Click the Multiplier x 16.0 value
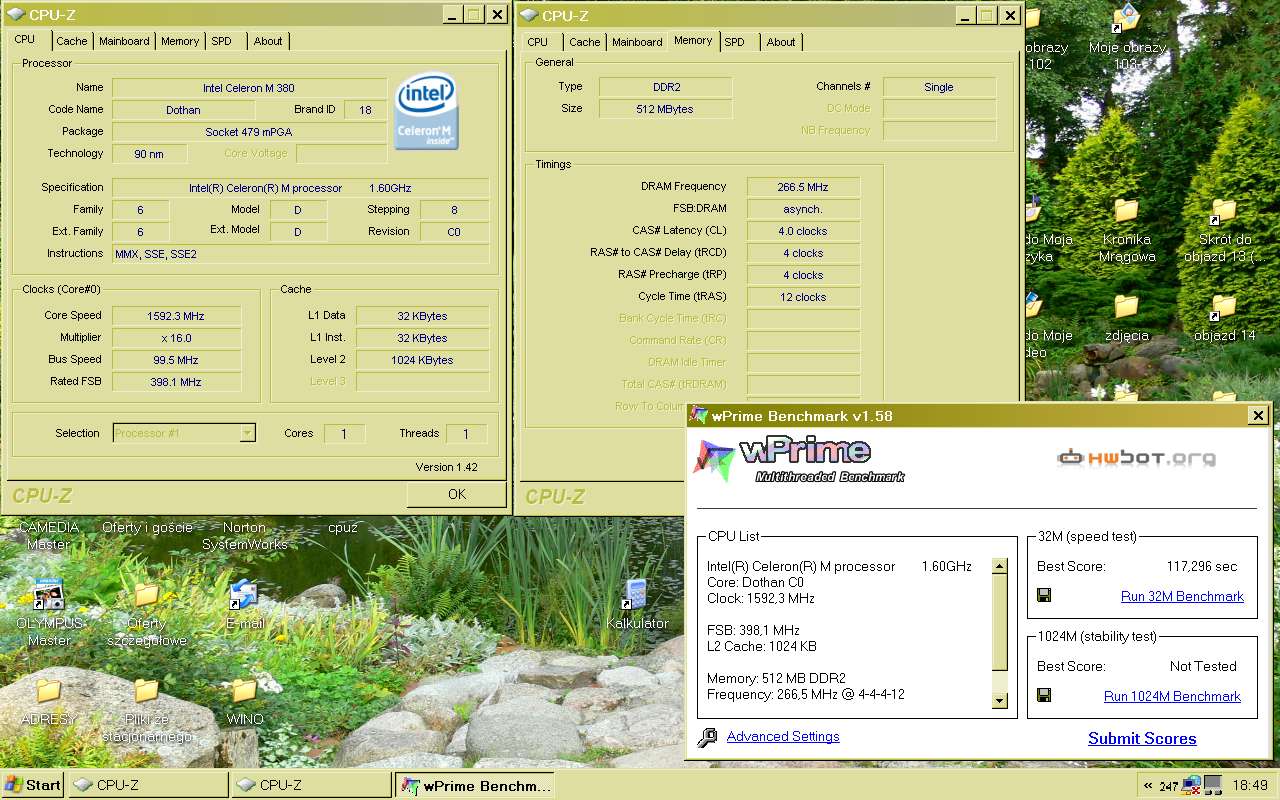 coord(176,338)
